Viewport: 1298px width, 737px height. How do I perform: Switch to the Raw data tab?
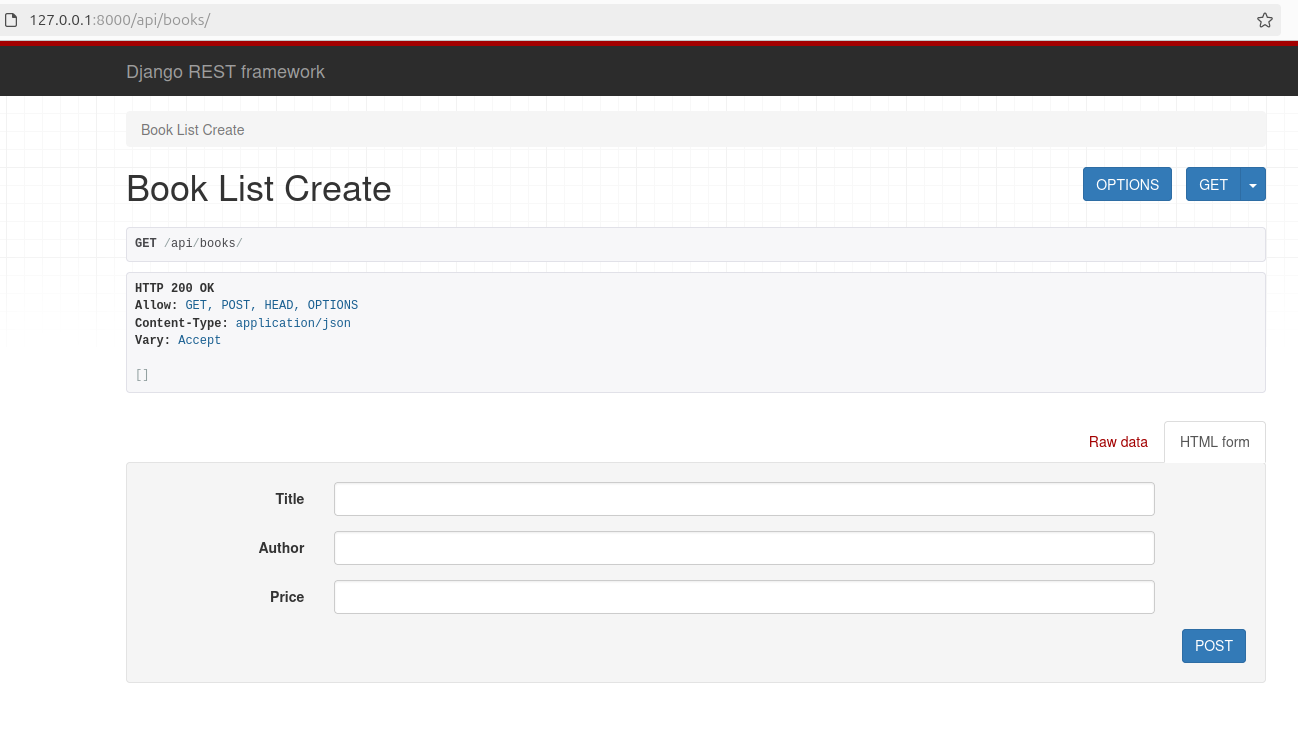[x=1118, y=442]
